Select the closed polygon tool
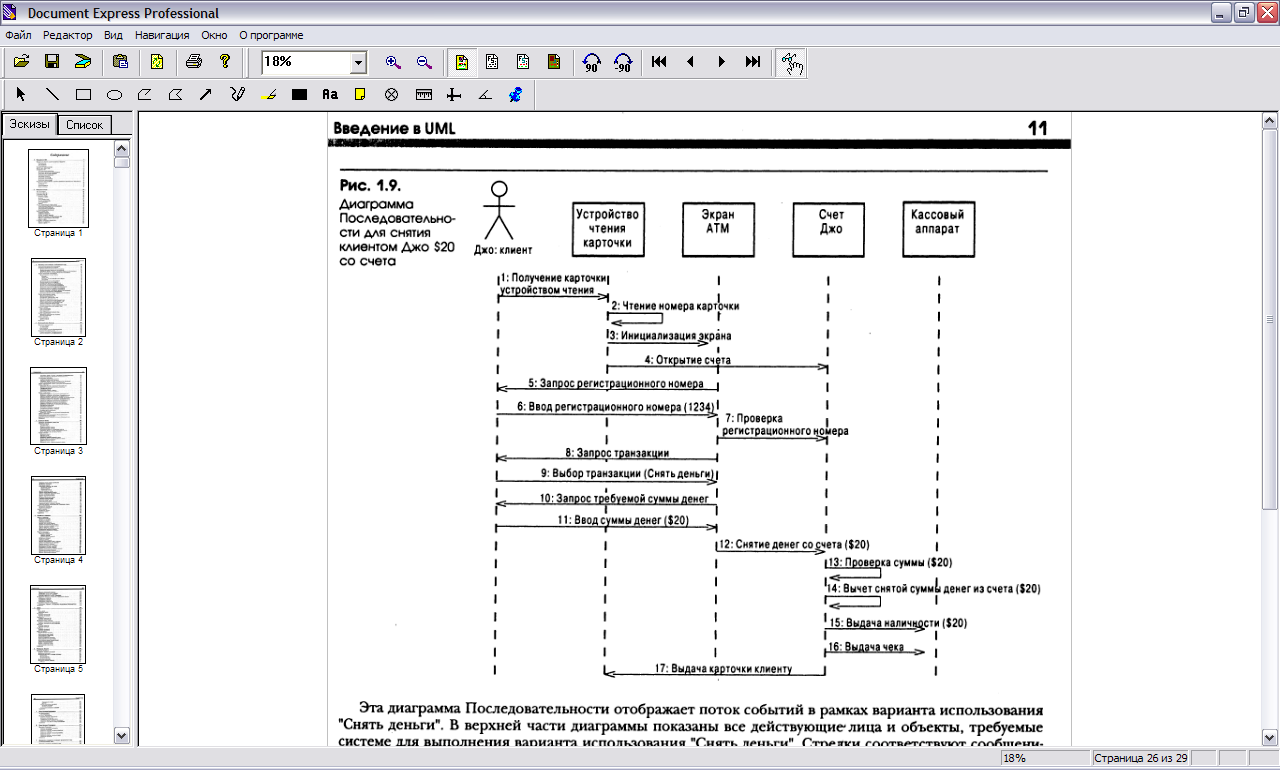Viewport: 1280px width, 770px height. pyautogui.click(x=176, y=95)
